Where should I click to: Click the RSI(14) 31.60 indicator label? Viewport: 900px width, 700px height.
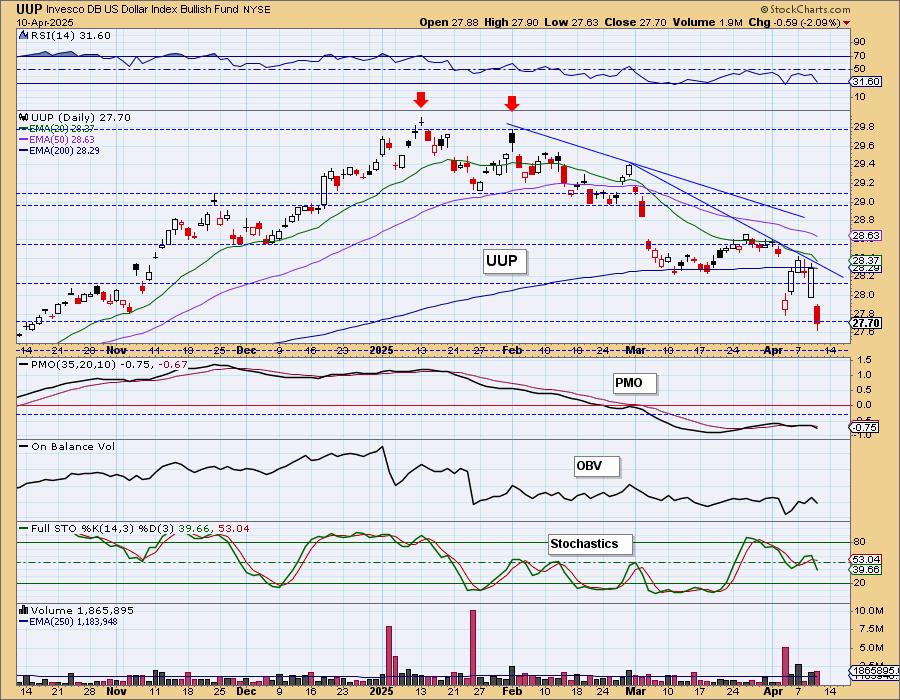tap(71, 35)
